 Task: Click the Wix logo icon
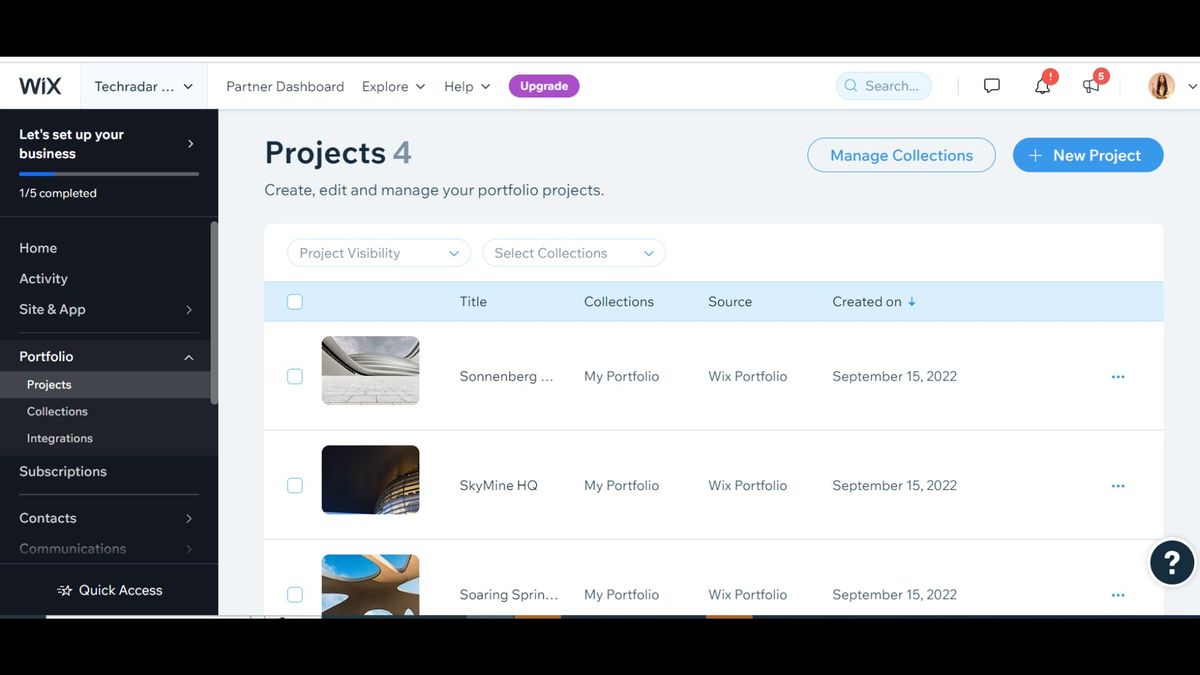[x=40, y=86]
